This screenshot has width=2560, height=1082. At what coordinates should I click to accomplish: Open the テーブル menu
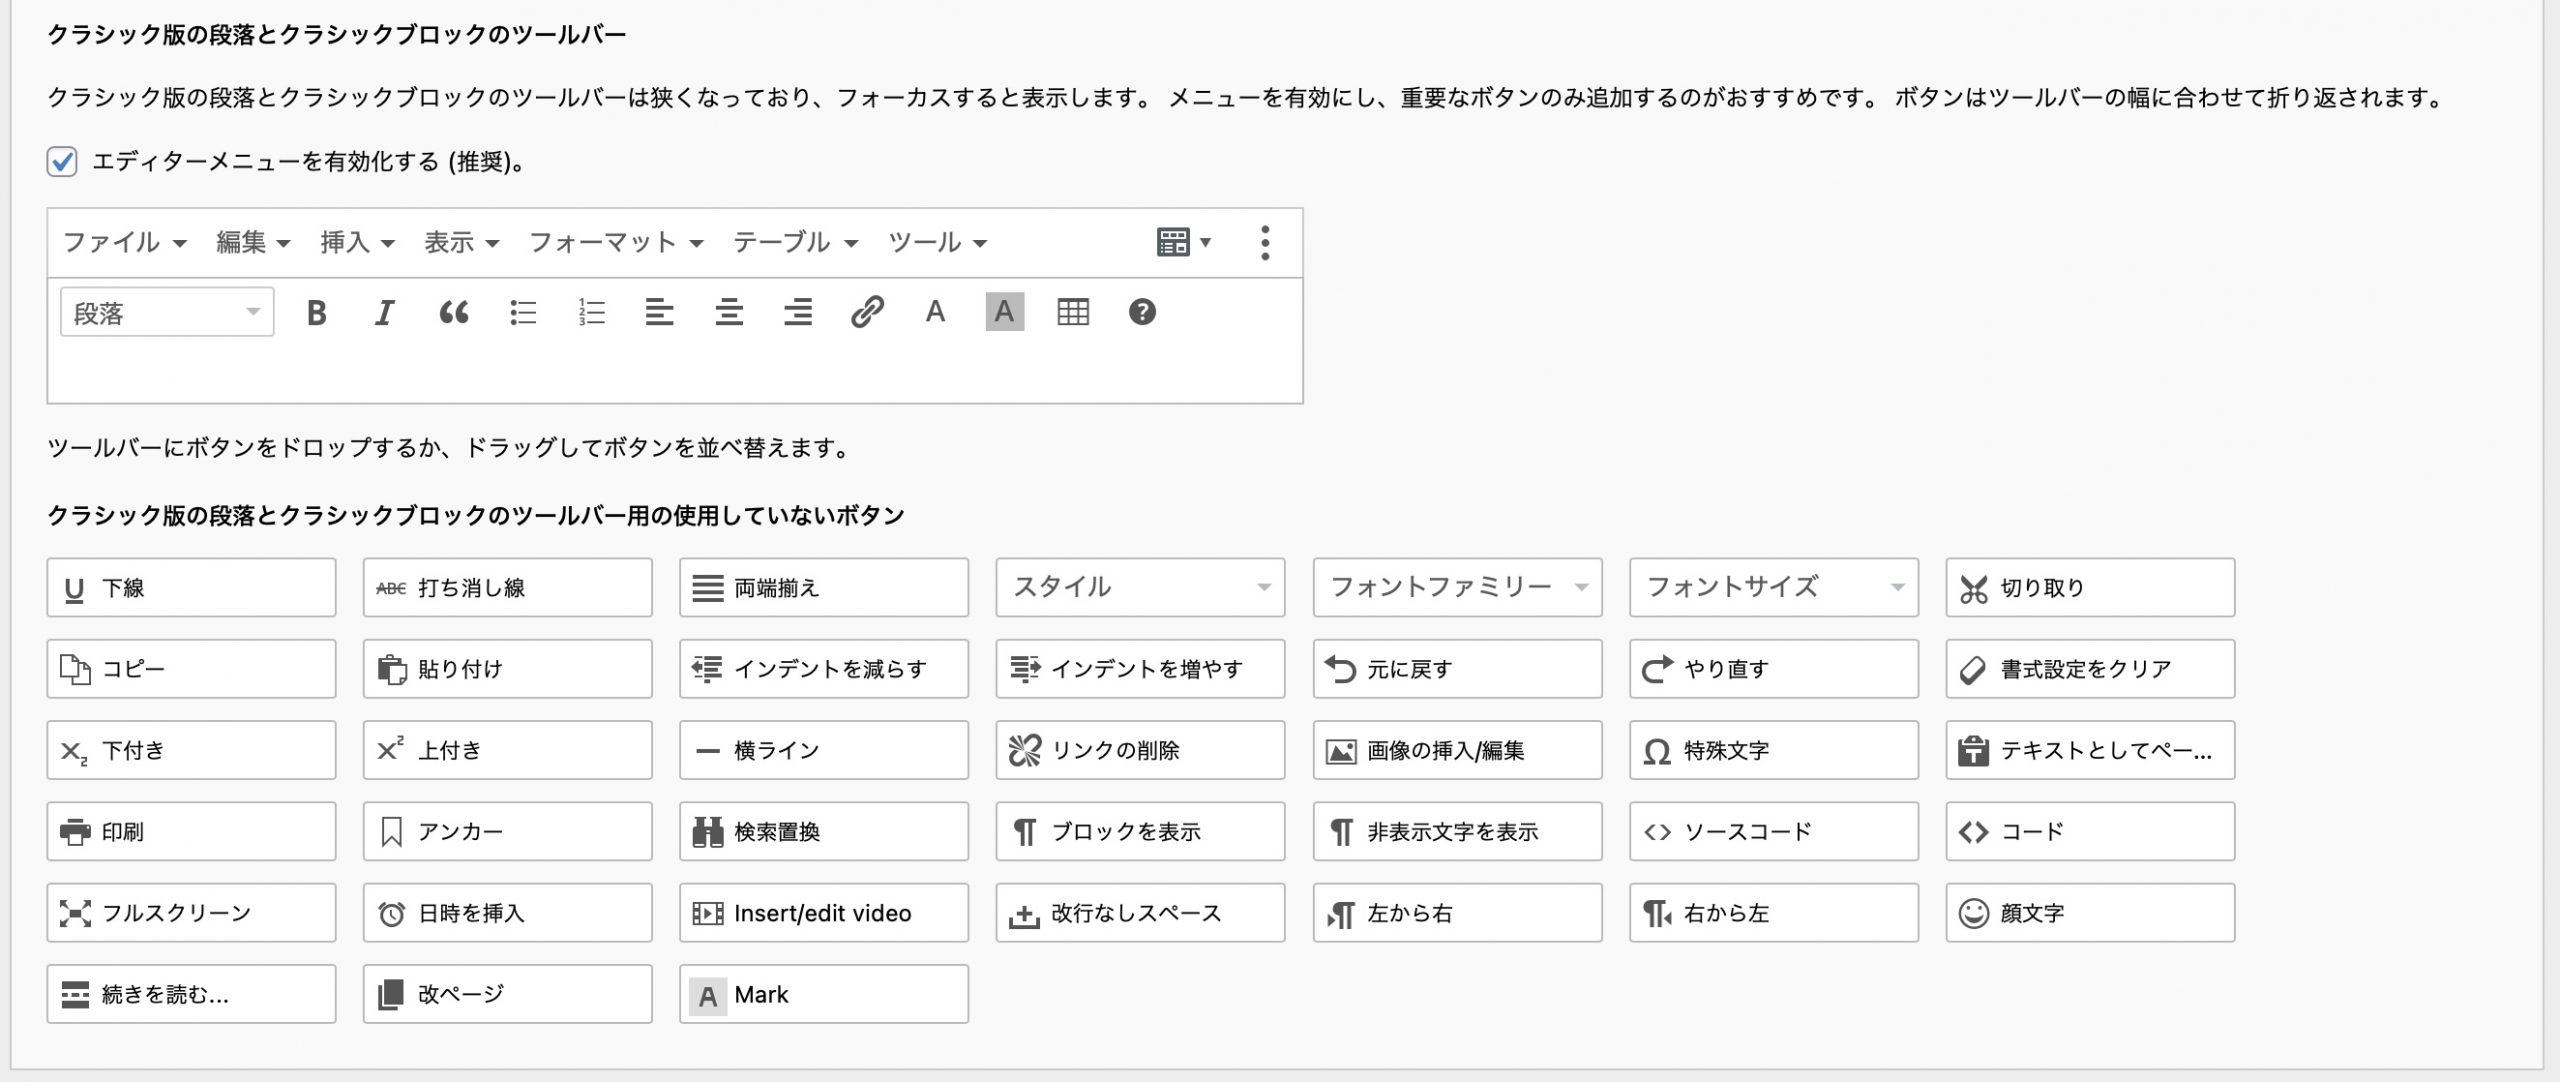tap(795, 242)
